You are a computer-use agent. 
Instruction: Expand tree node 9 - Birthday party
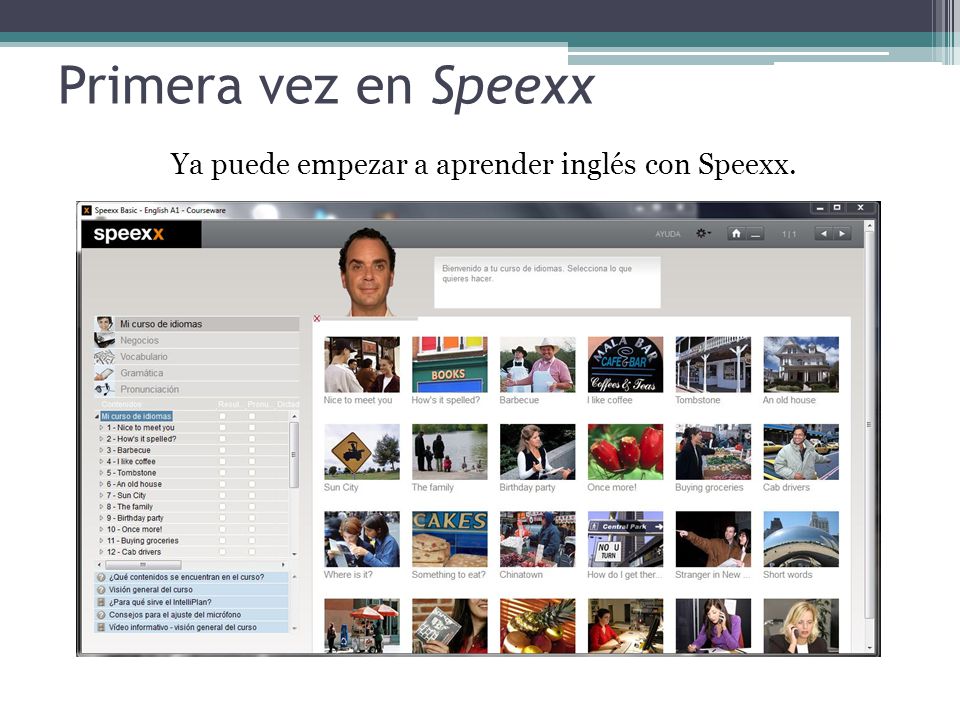pos(102,518)
